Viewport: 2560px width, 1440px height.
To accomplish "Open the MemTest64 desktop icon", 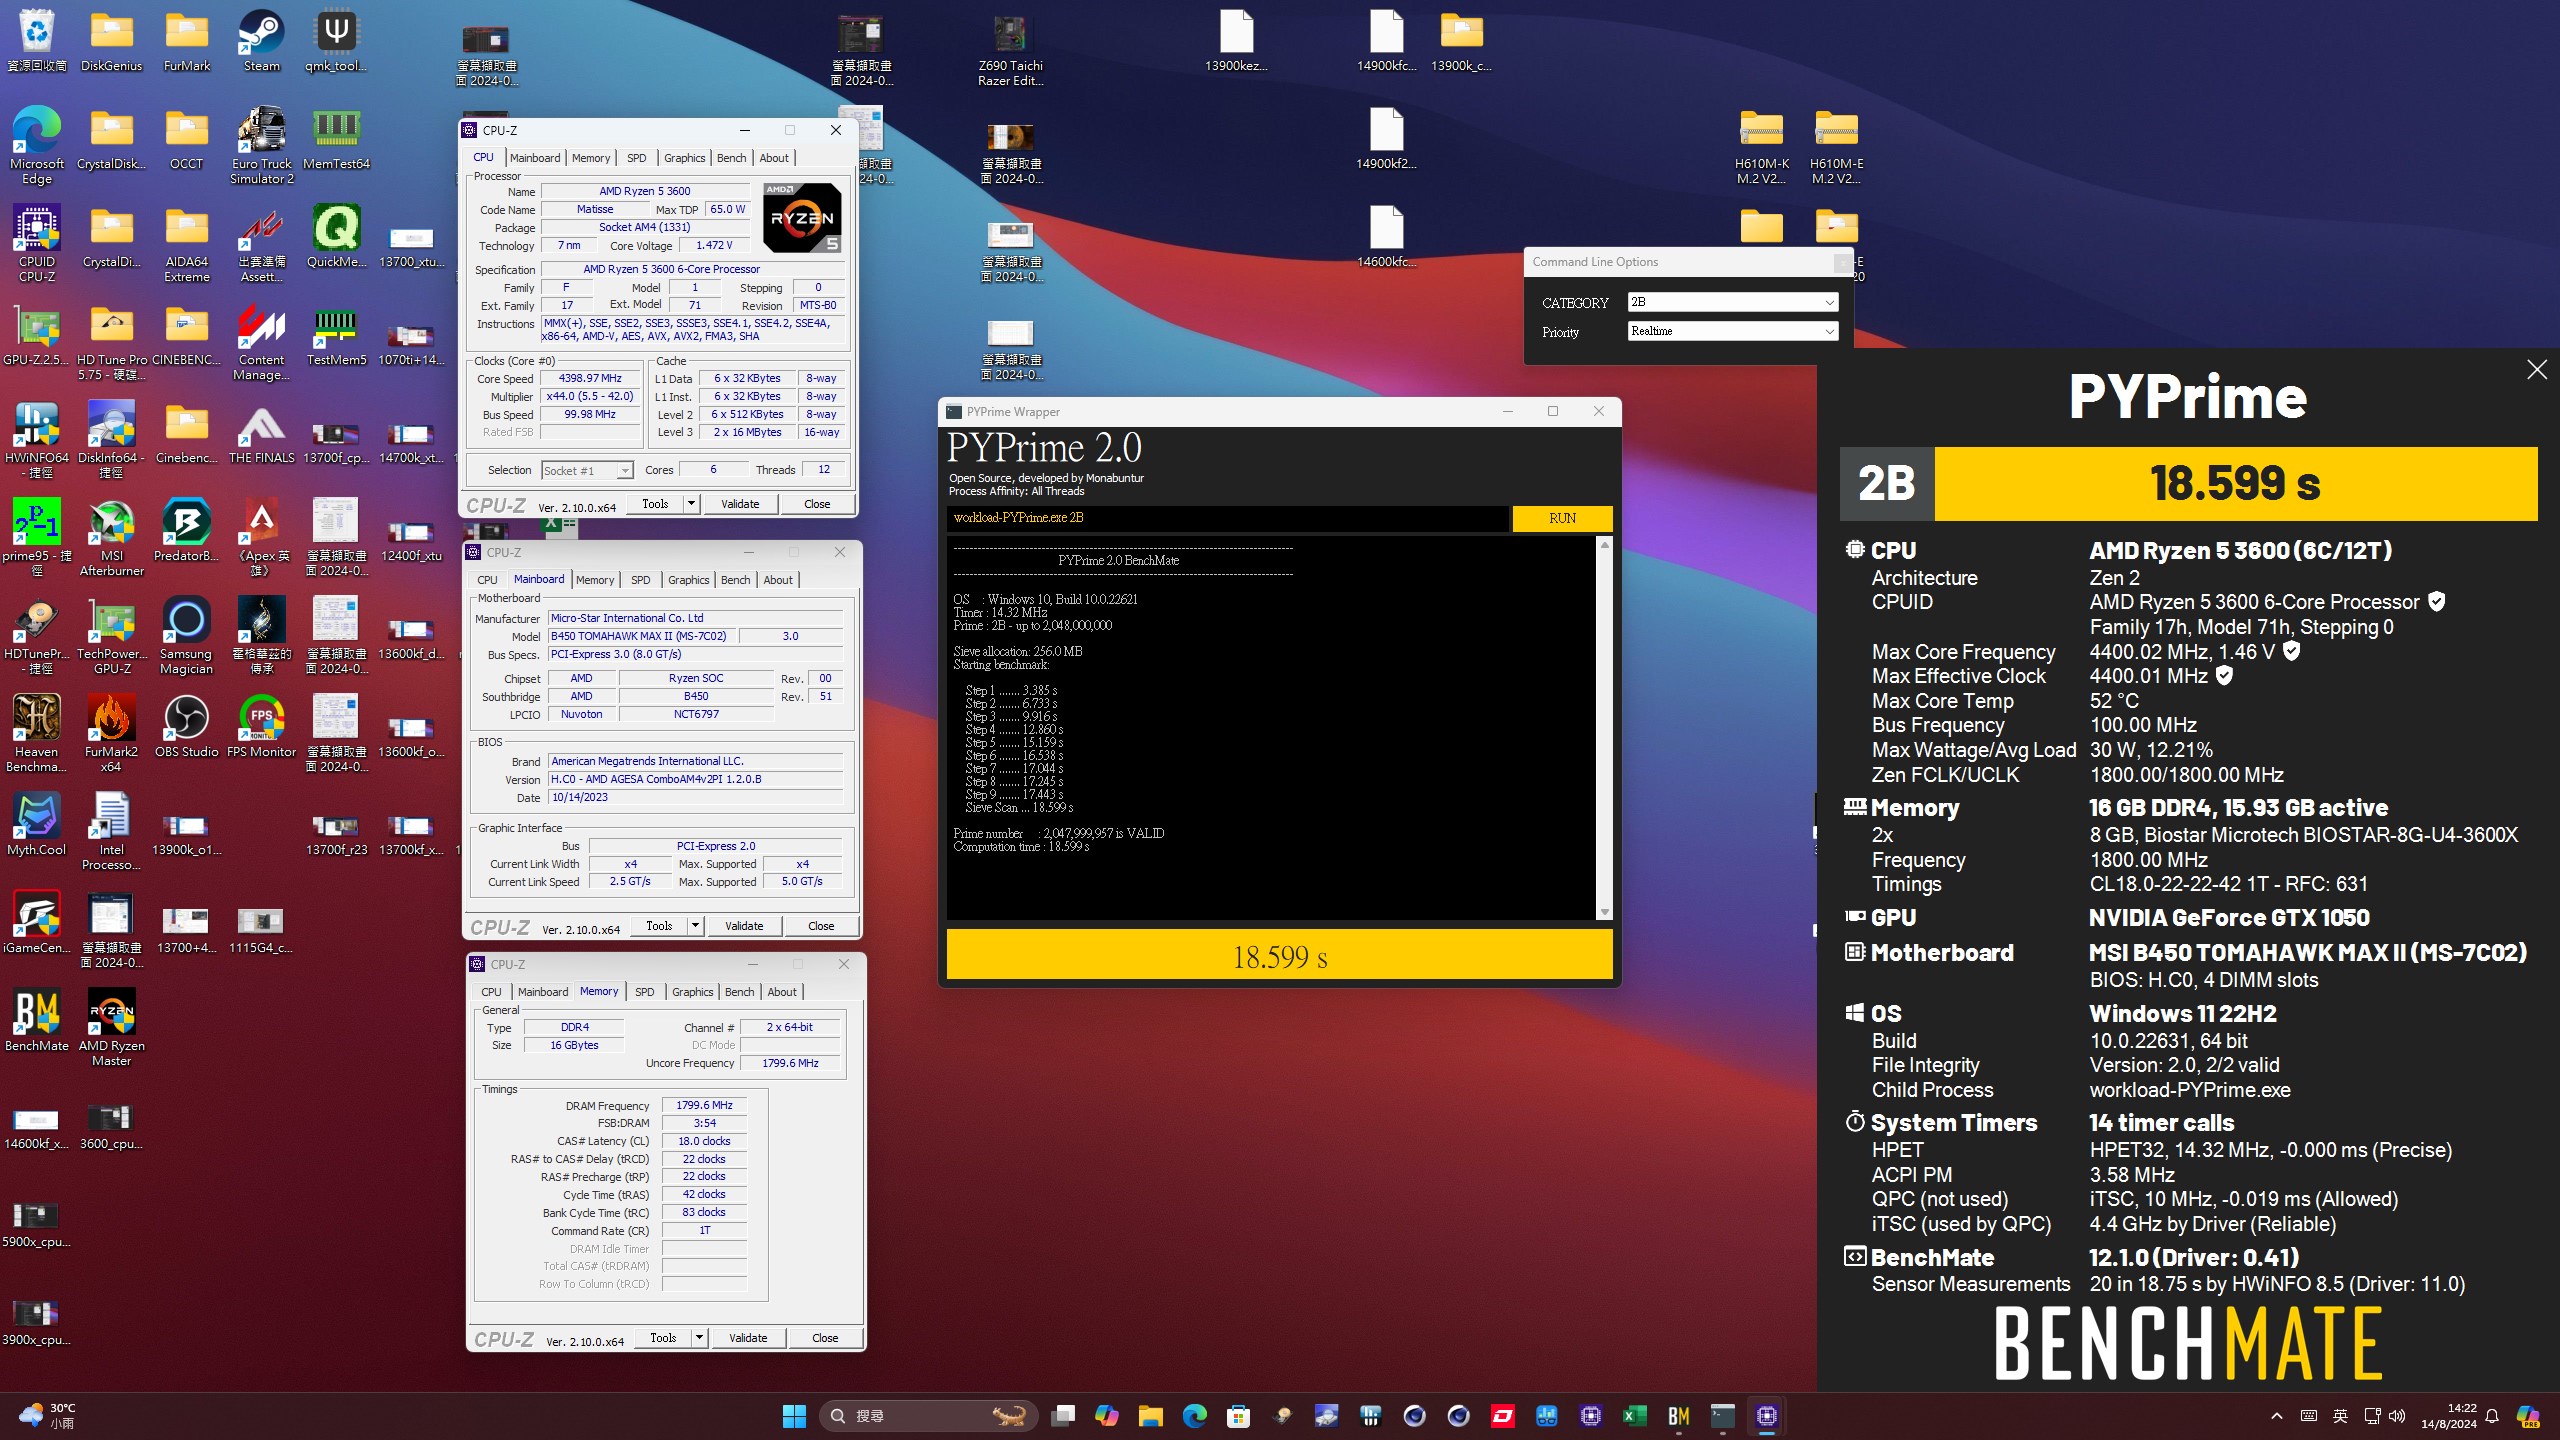I will pyautogui.click(x=336, y=139).
